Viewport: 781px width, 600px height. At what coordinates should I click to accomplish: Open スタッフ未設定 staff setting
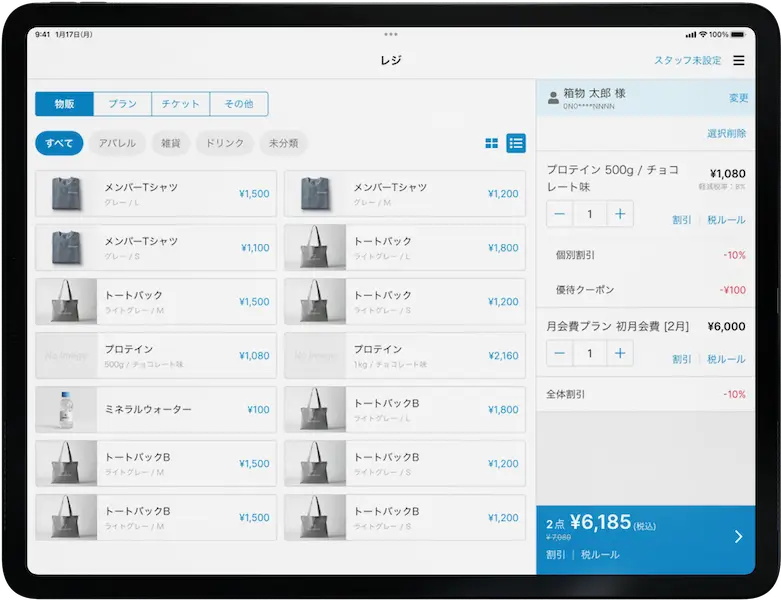coord(687,60)
